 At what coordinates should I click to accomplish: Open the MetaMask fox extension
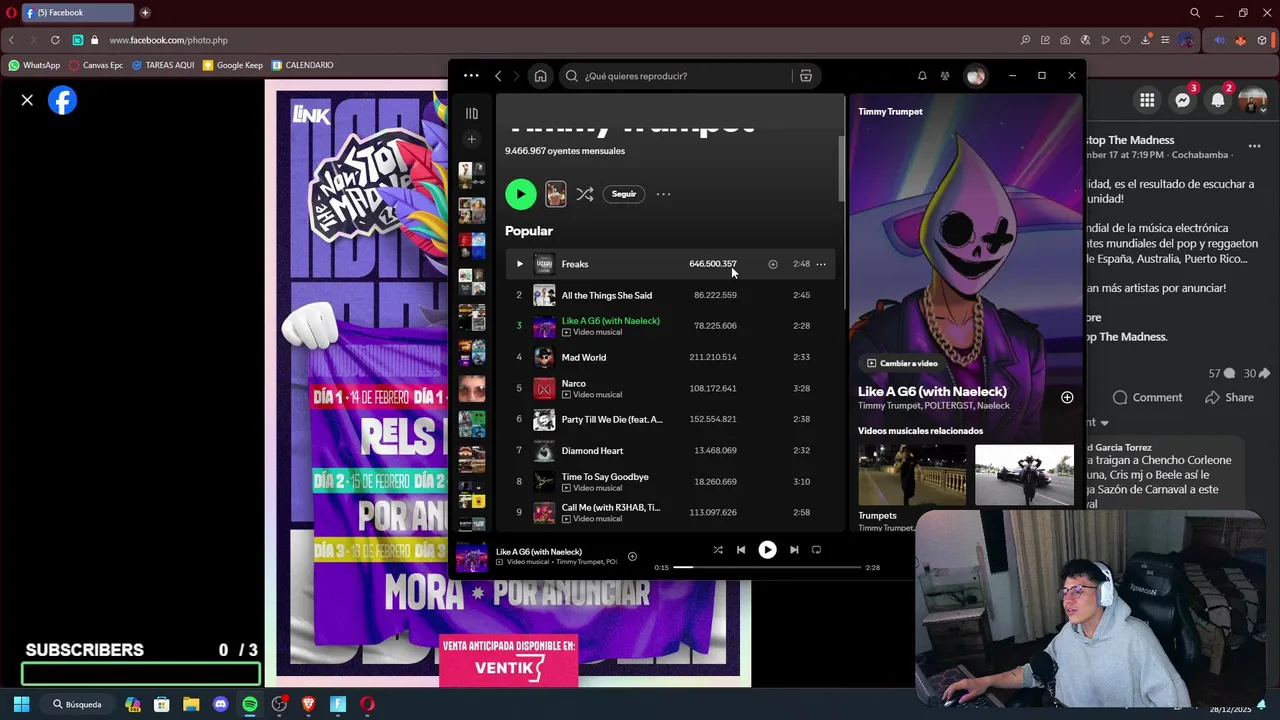click(1241, 40)
